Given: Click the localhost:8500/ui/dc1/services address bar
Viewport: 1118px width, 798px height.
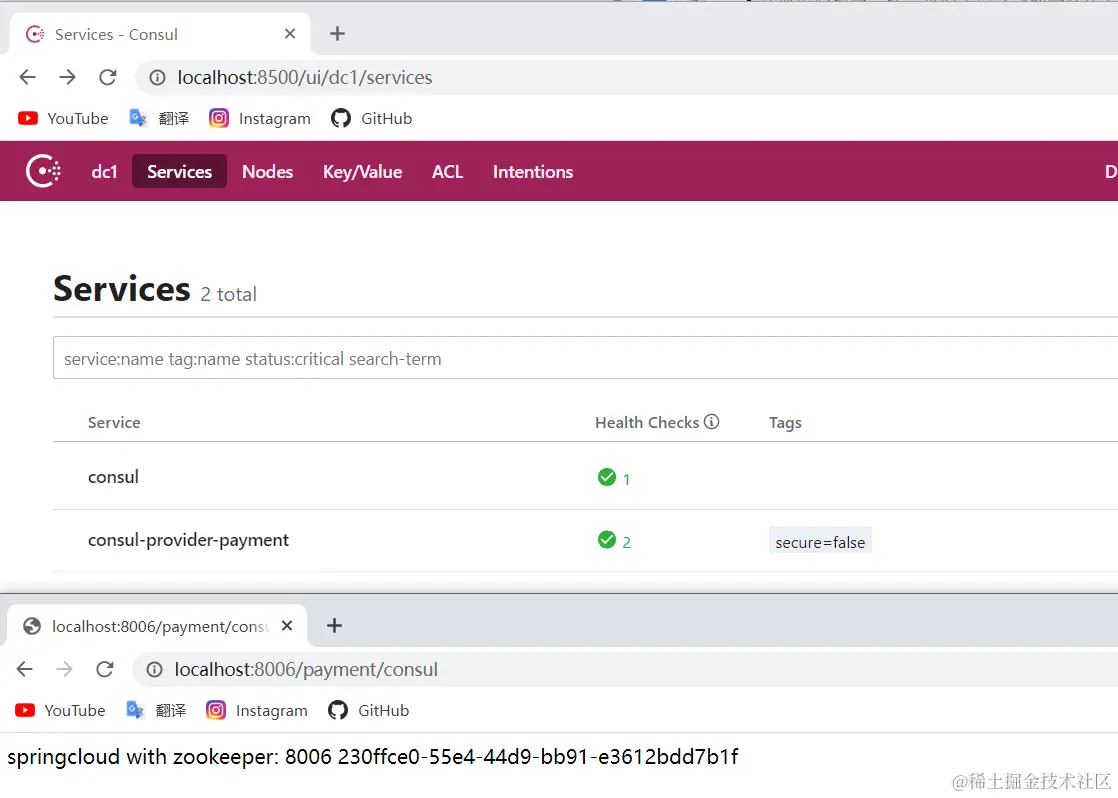Looking at the screenshot, I should (627, 77).
